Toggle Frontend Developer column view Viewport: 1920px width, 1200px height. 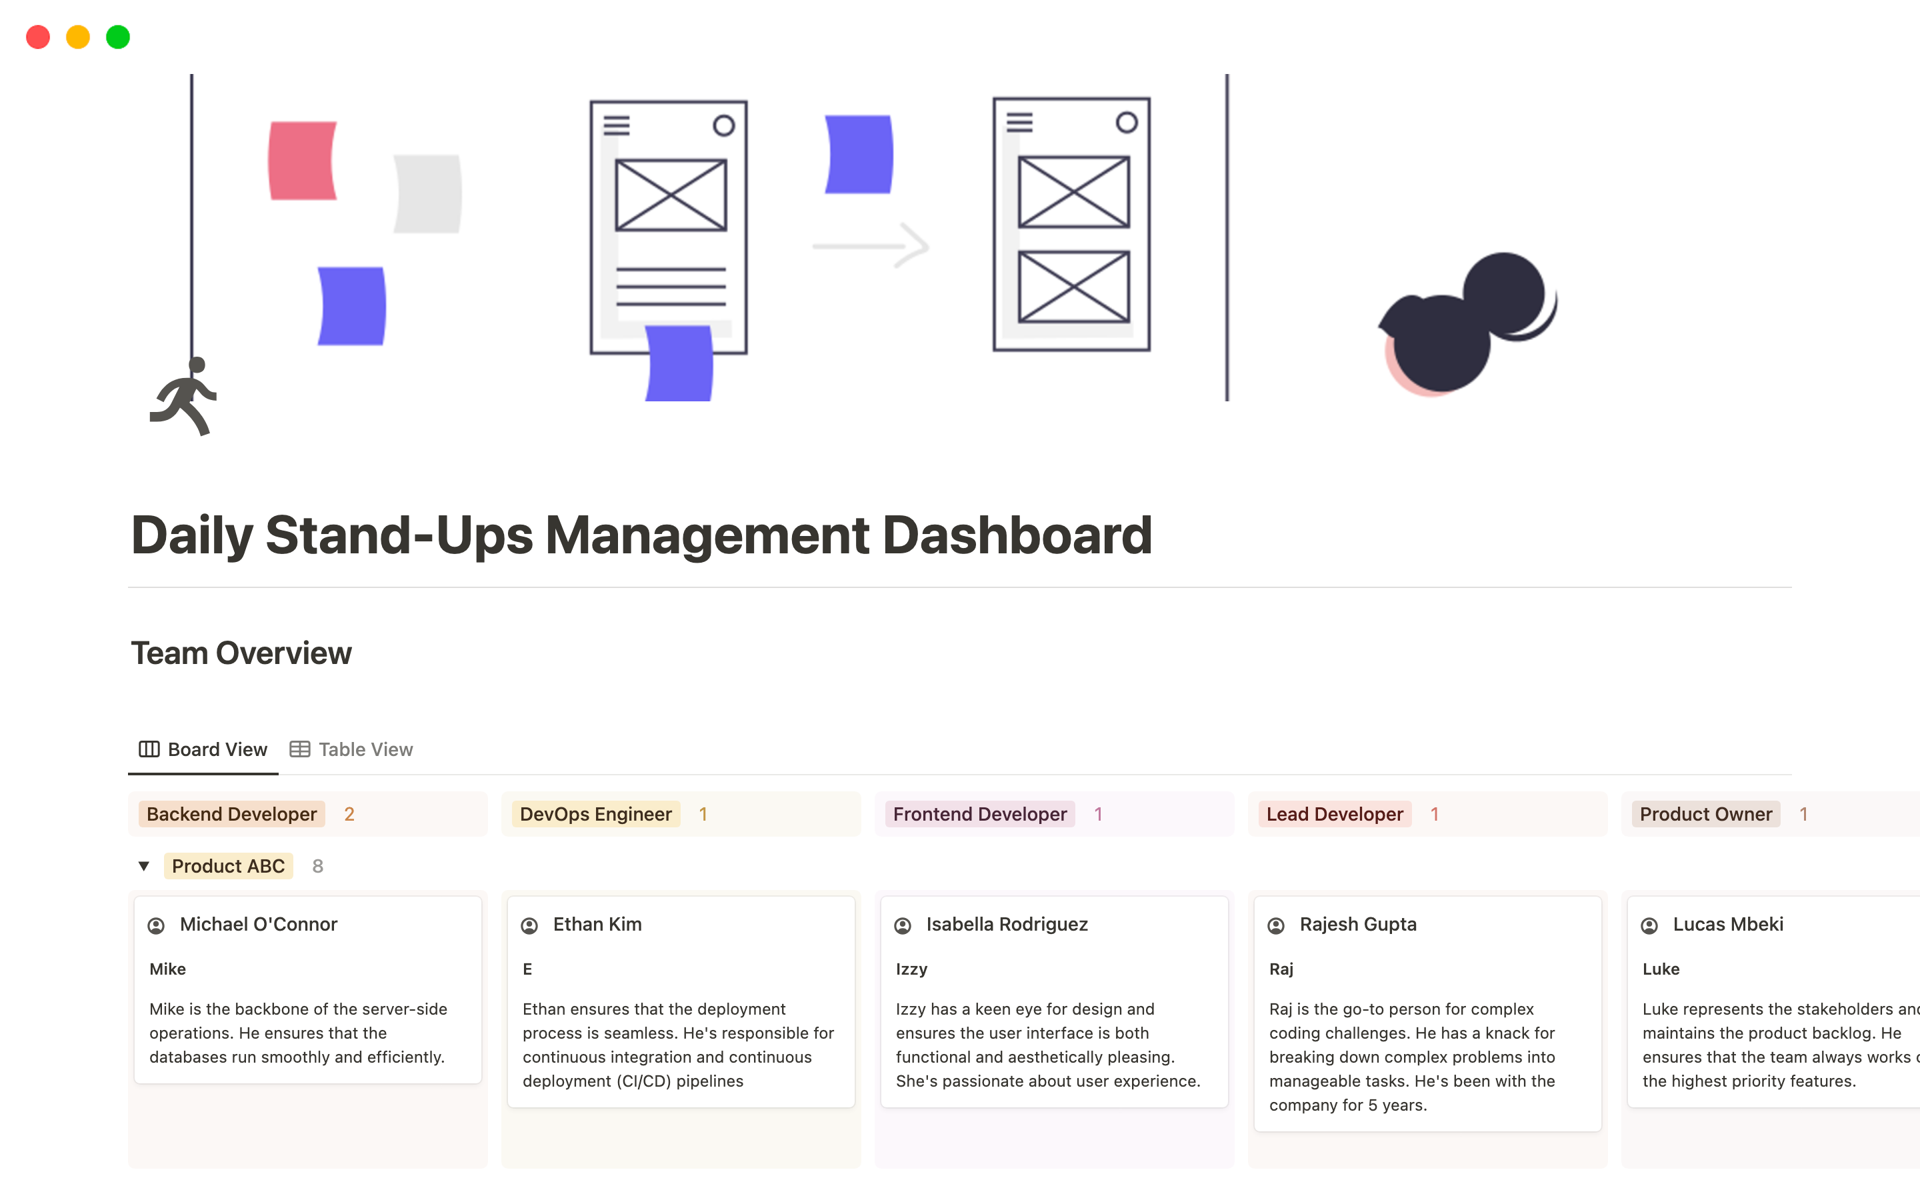pyautogui.click(x=981, y=814)
